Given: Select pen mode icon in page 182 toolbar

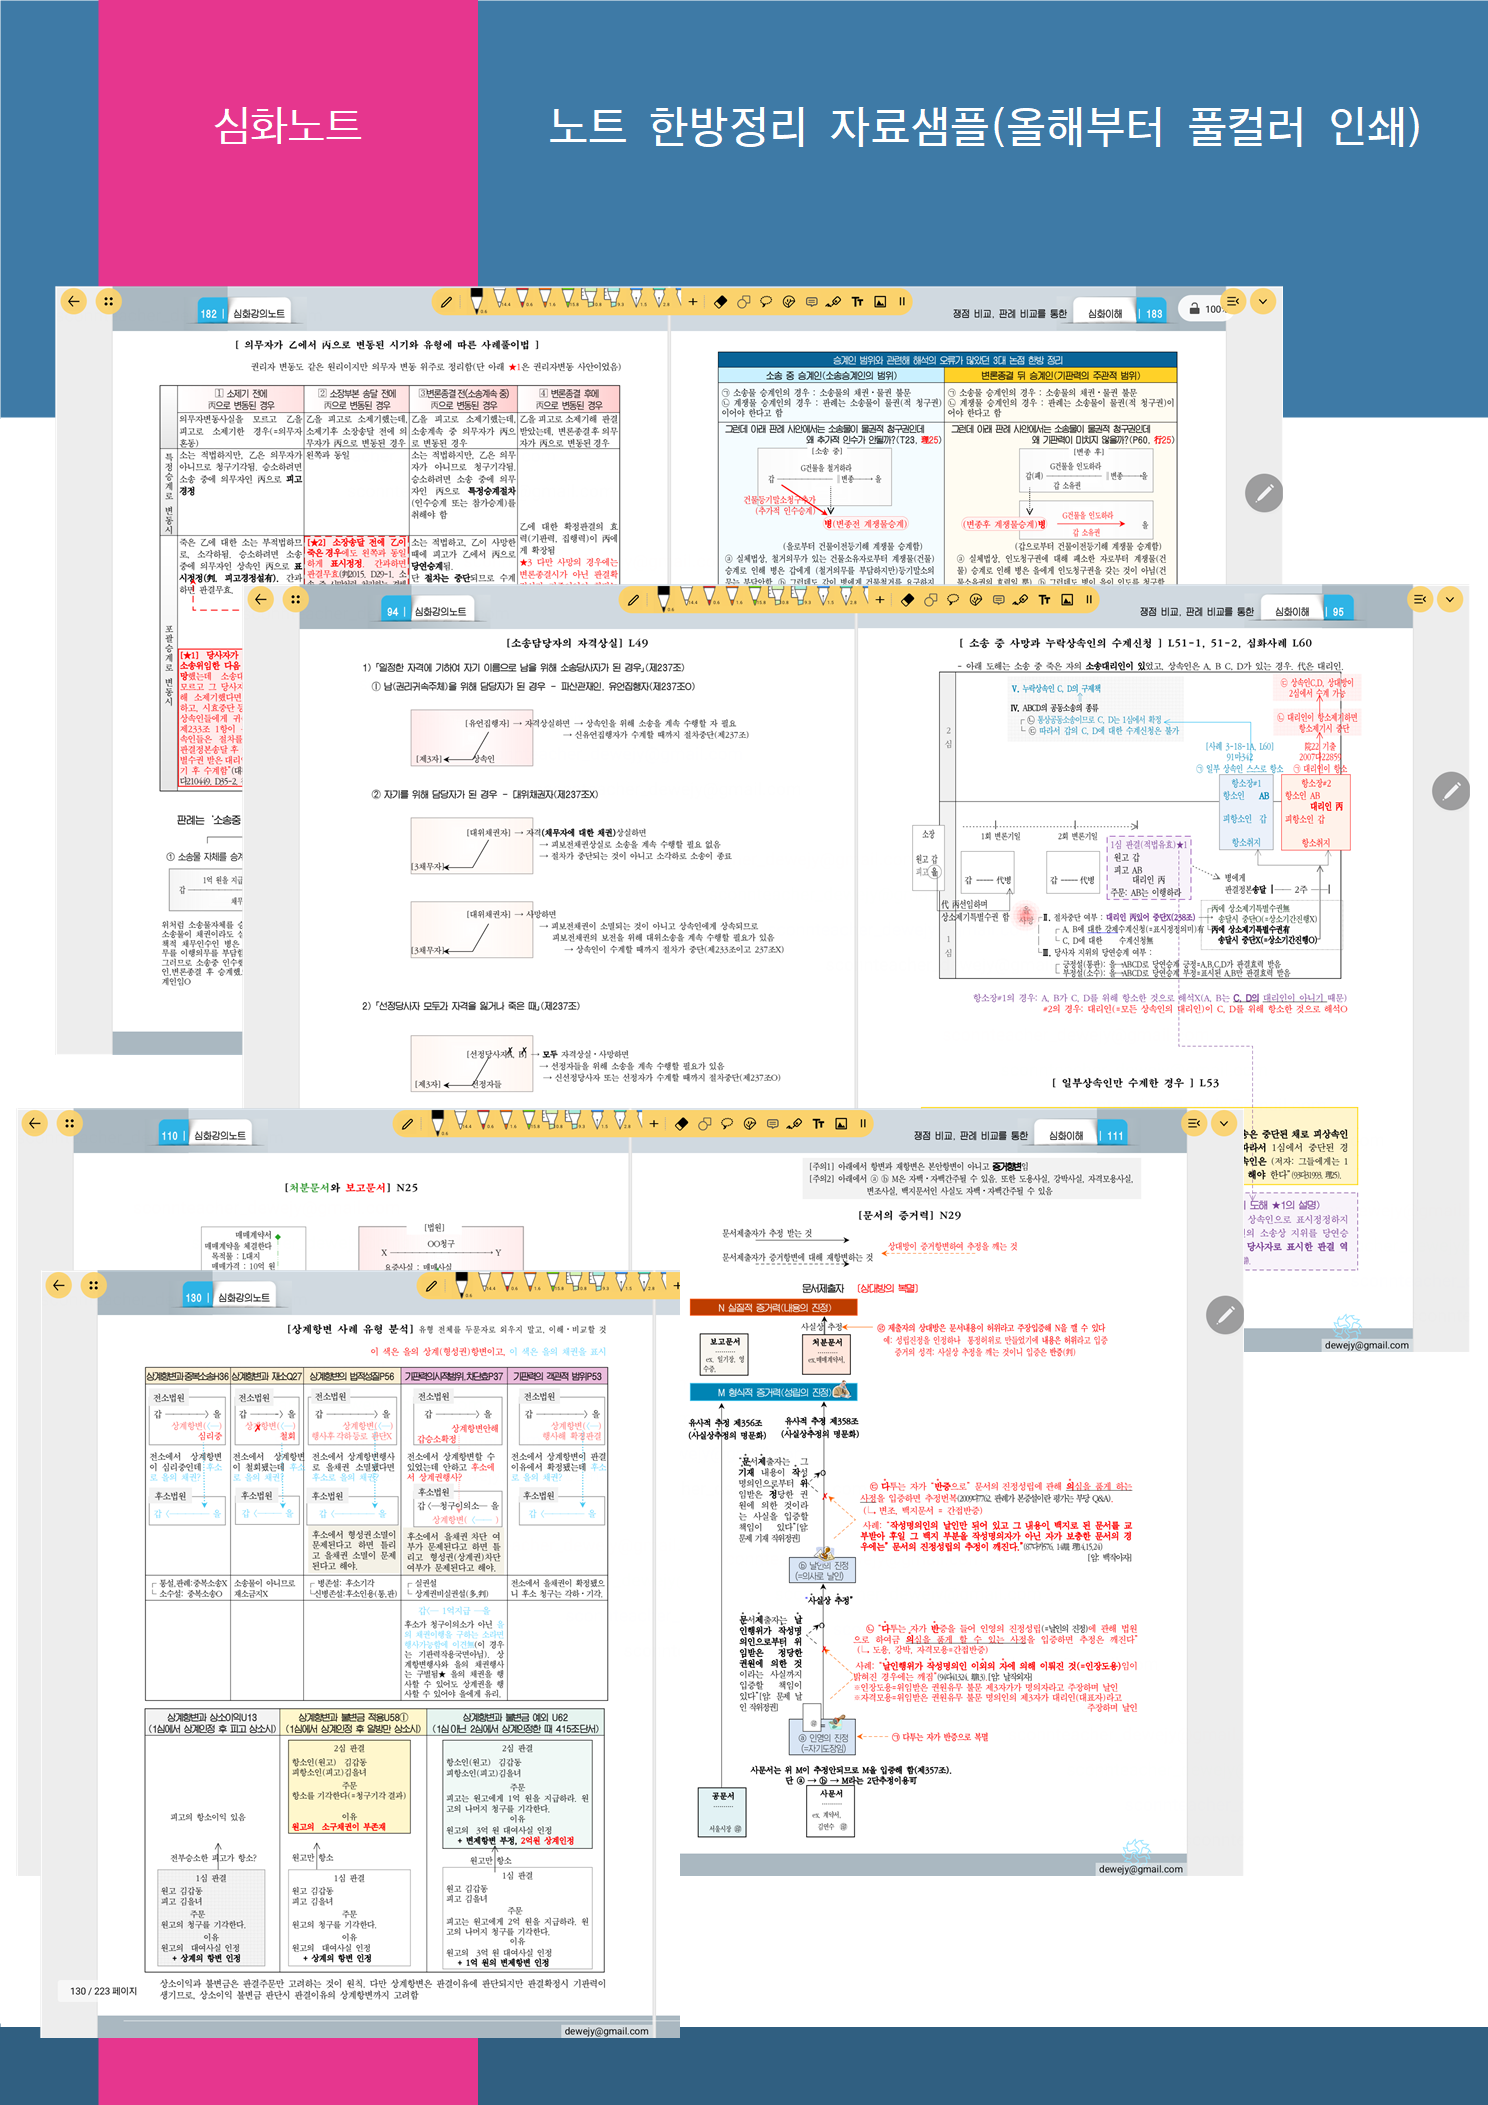Looking at the screenshot, I should 446,301.
